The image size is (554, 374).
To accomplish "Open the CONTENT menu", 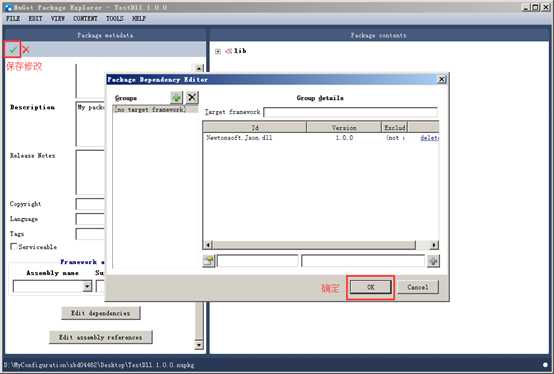I will [x=85, y=18].
